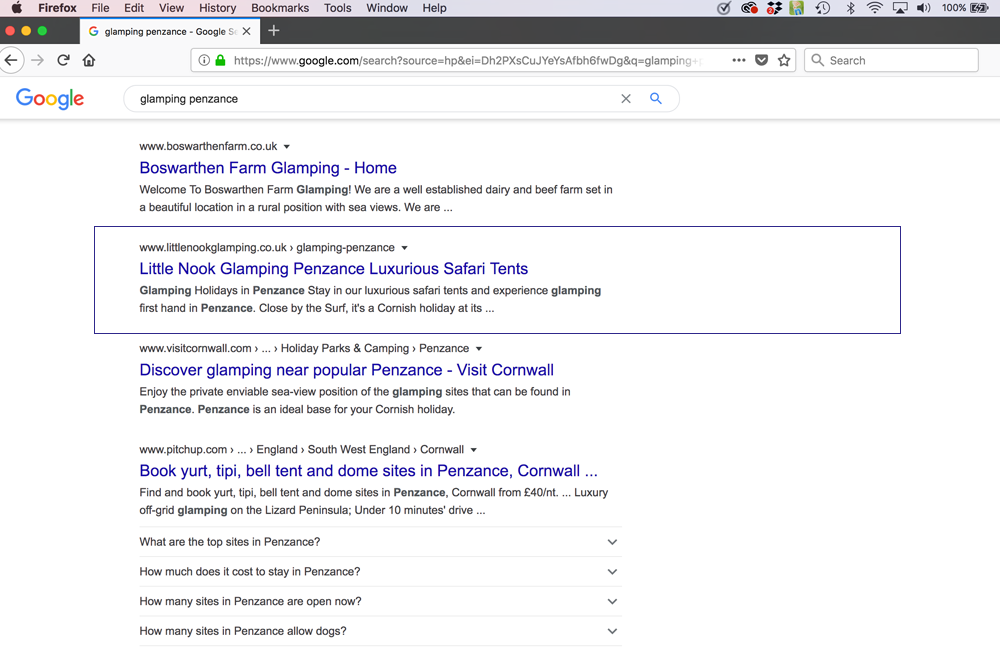Open 'Discover glamping near popular Penzance' result
This screenshot has width=1000, height=647.
[346, 370]
